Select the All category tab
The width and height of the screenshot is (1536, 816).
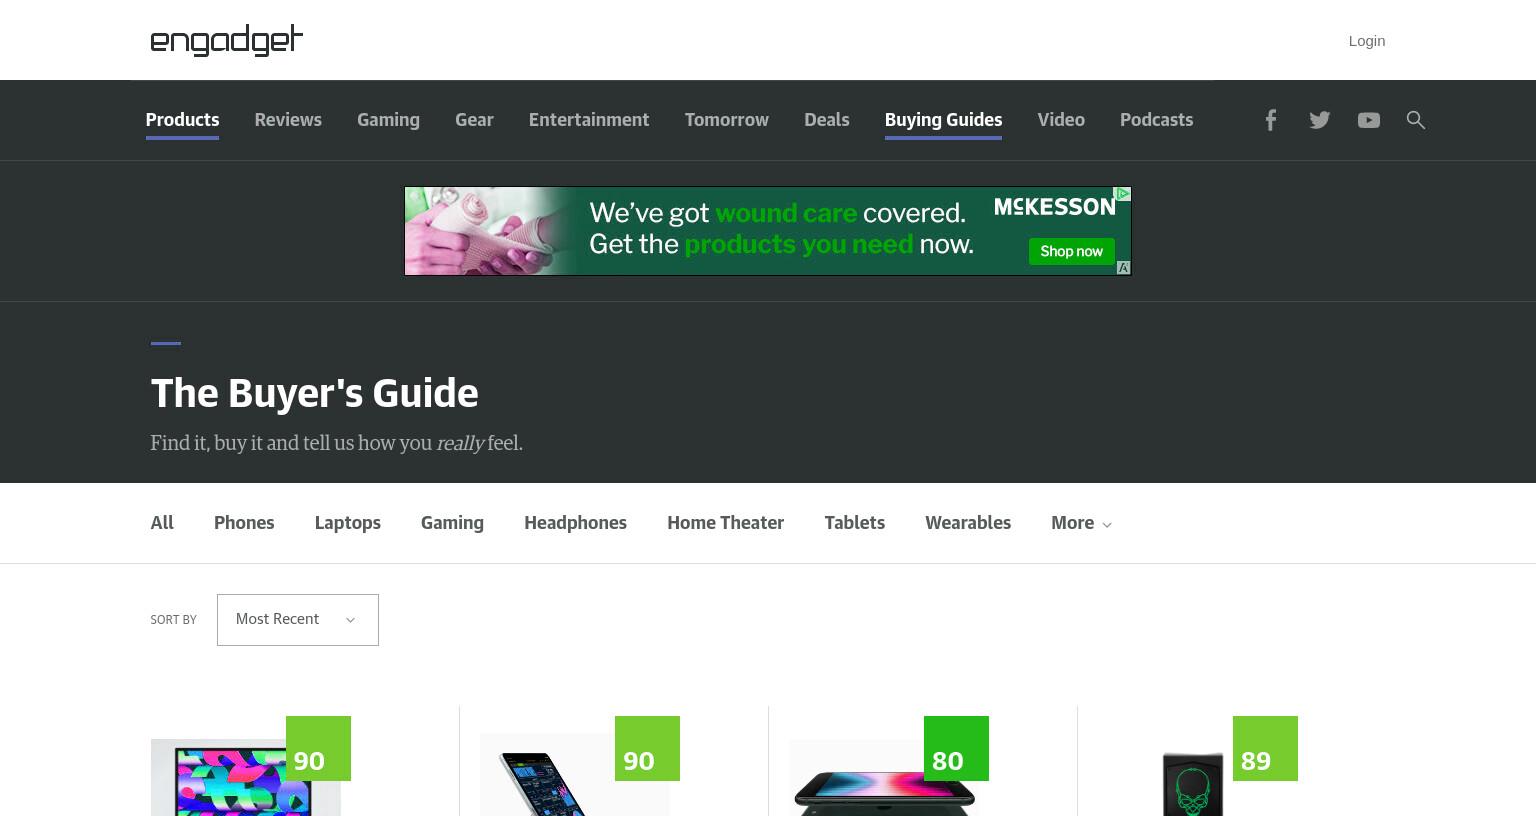[162, 523]
